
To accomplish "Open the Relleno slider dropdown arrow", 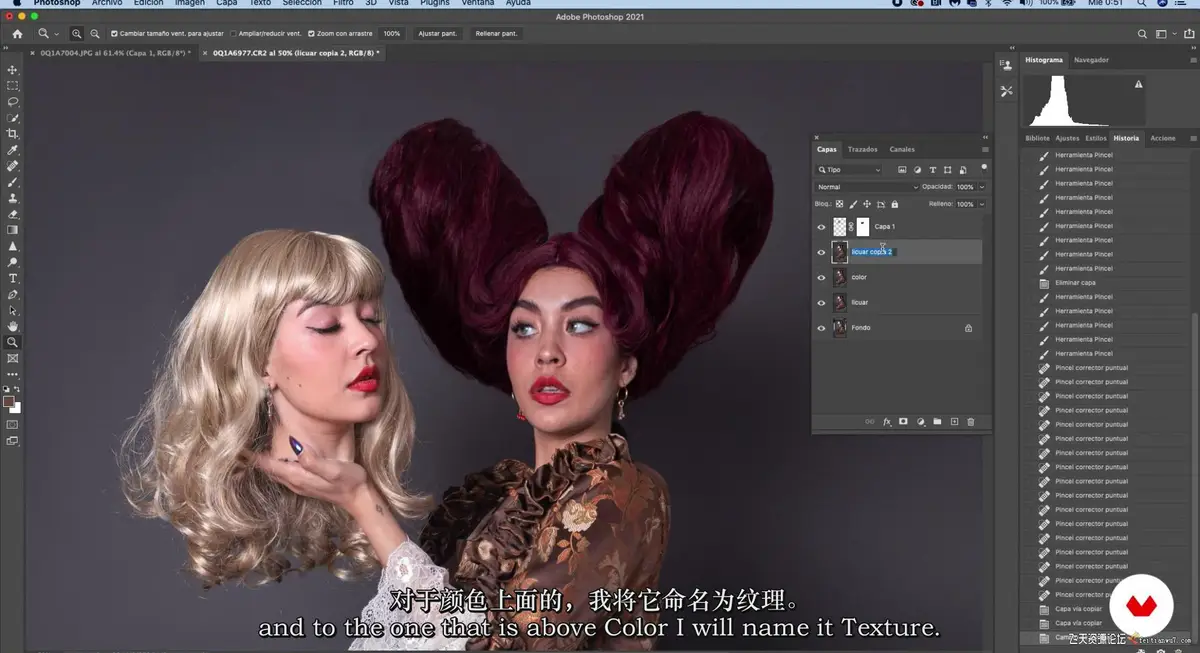I will click(x=982, y=204).
